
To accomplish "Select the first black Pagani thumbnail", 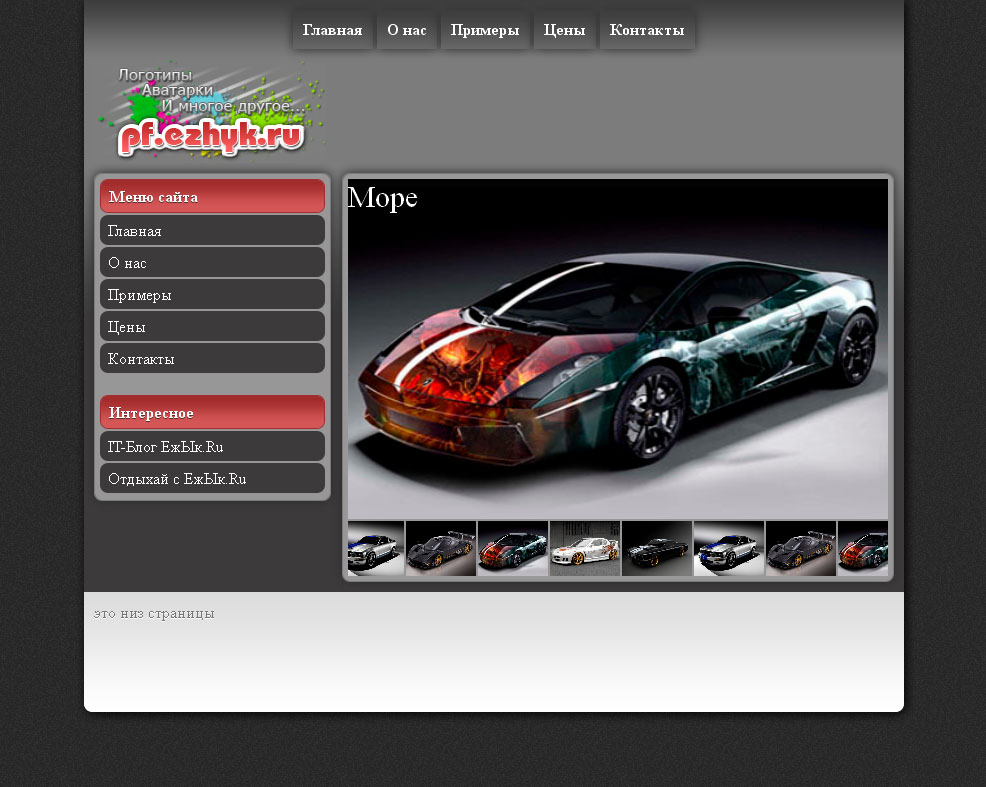I will [x=441, y=548].
